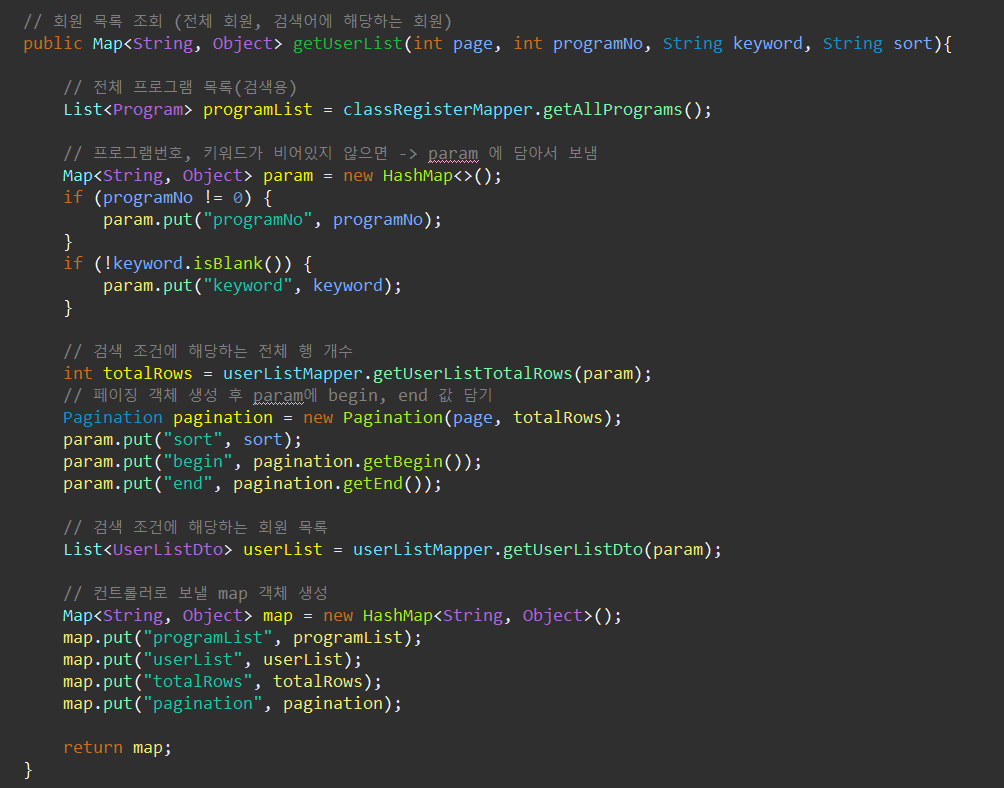Click the comment '컨트롤러로 보낼 map 객체 생성'
Image resolution: width=1004 pixels, height=788 pixels.
tap(195, 593)
